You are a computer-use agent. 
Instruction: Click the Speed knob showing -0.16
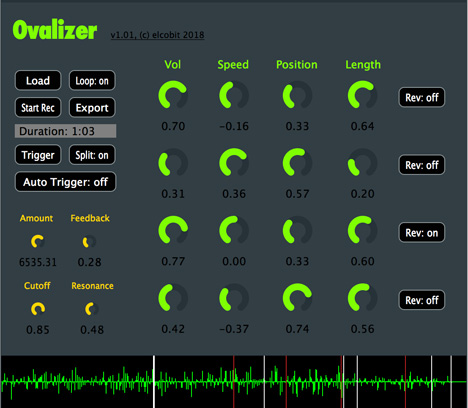click(234, 95)
